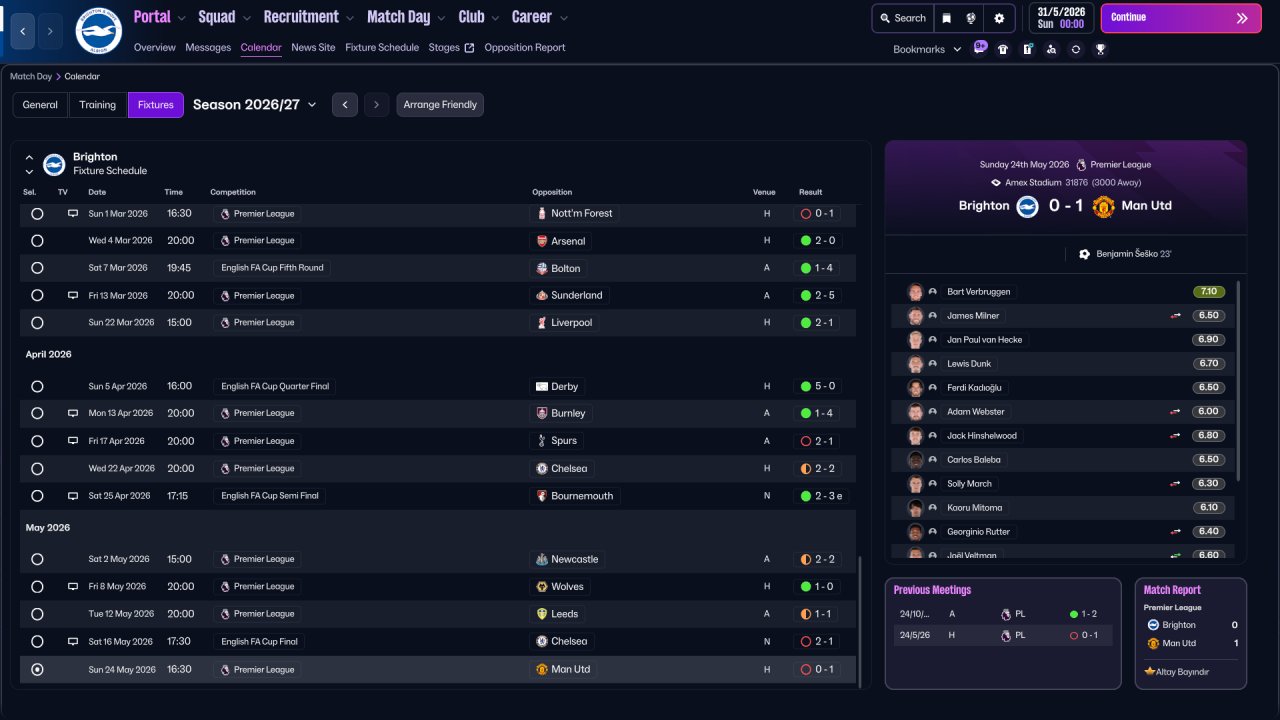Select the Arsenal fixture radio button

tap(37, 240)
